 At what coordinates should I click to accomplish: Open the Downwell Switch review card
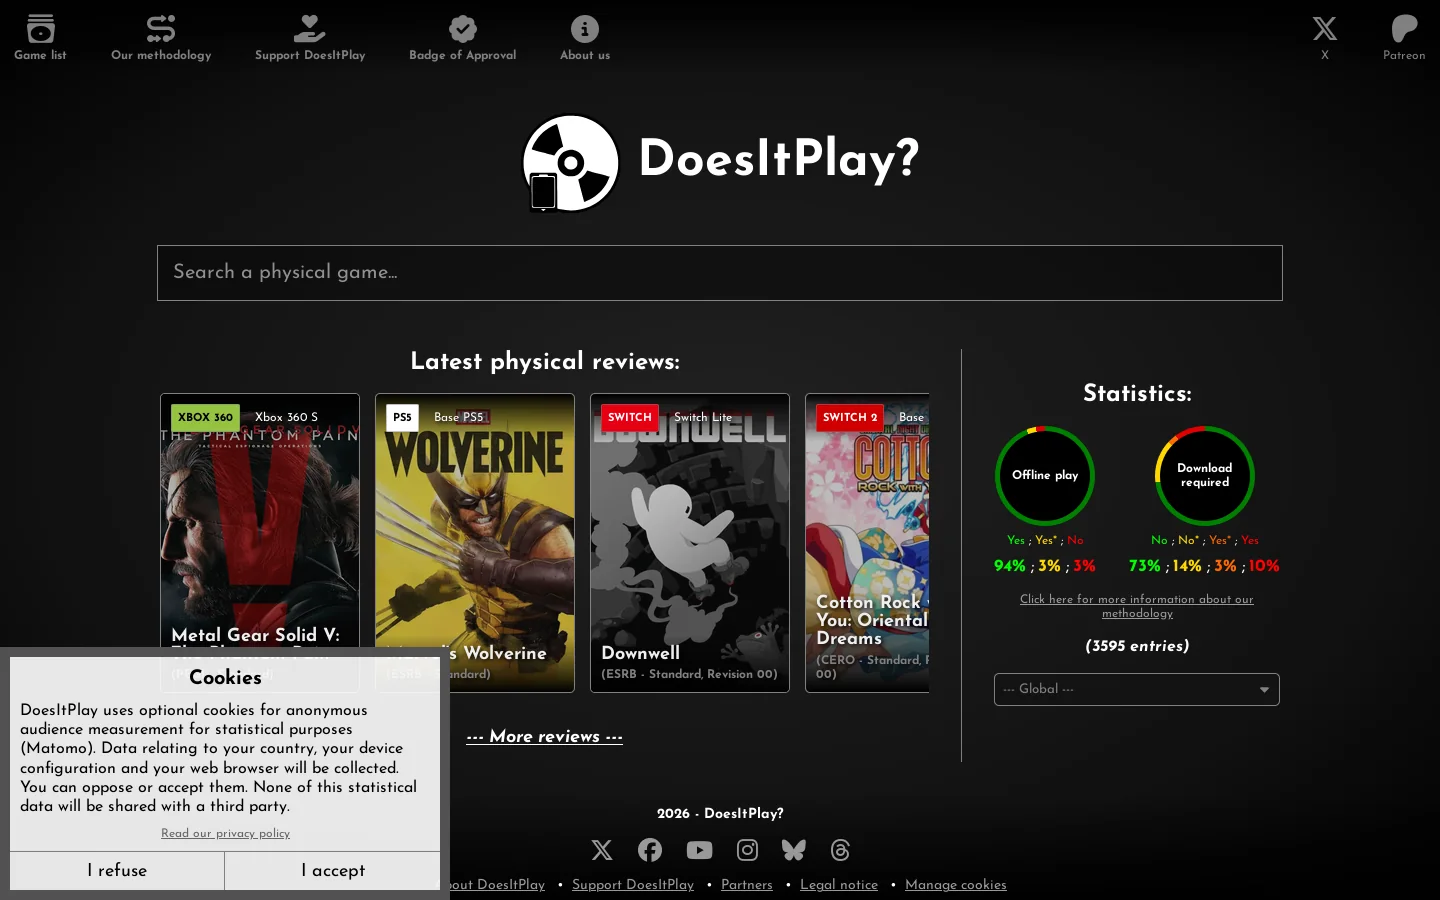pos(690,543)
